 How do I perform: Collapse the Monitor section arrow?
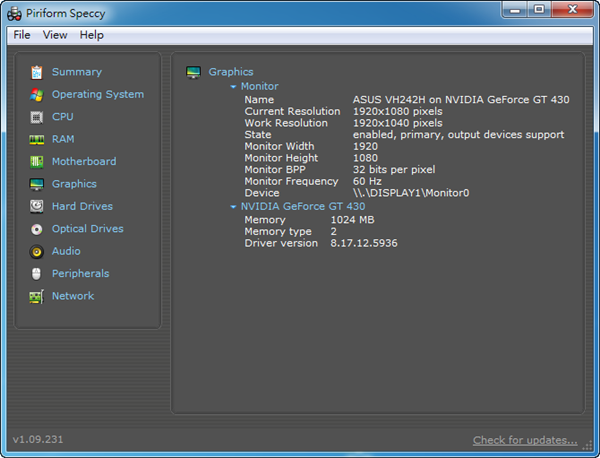point(234,87)
